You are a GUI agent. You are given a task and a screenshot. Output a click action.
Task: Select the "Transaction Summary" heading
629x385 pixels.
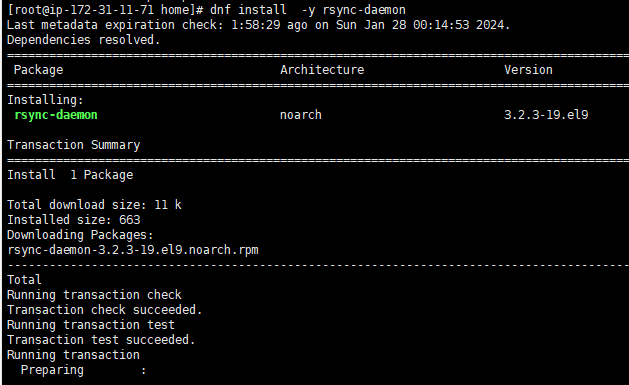coord(73,145)
